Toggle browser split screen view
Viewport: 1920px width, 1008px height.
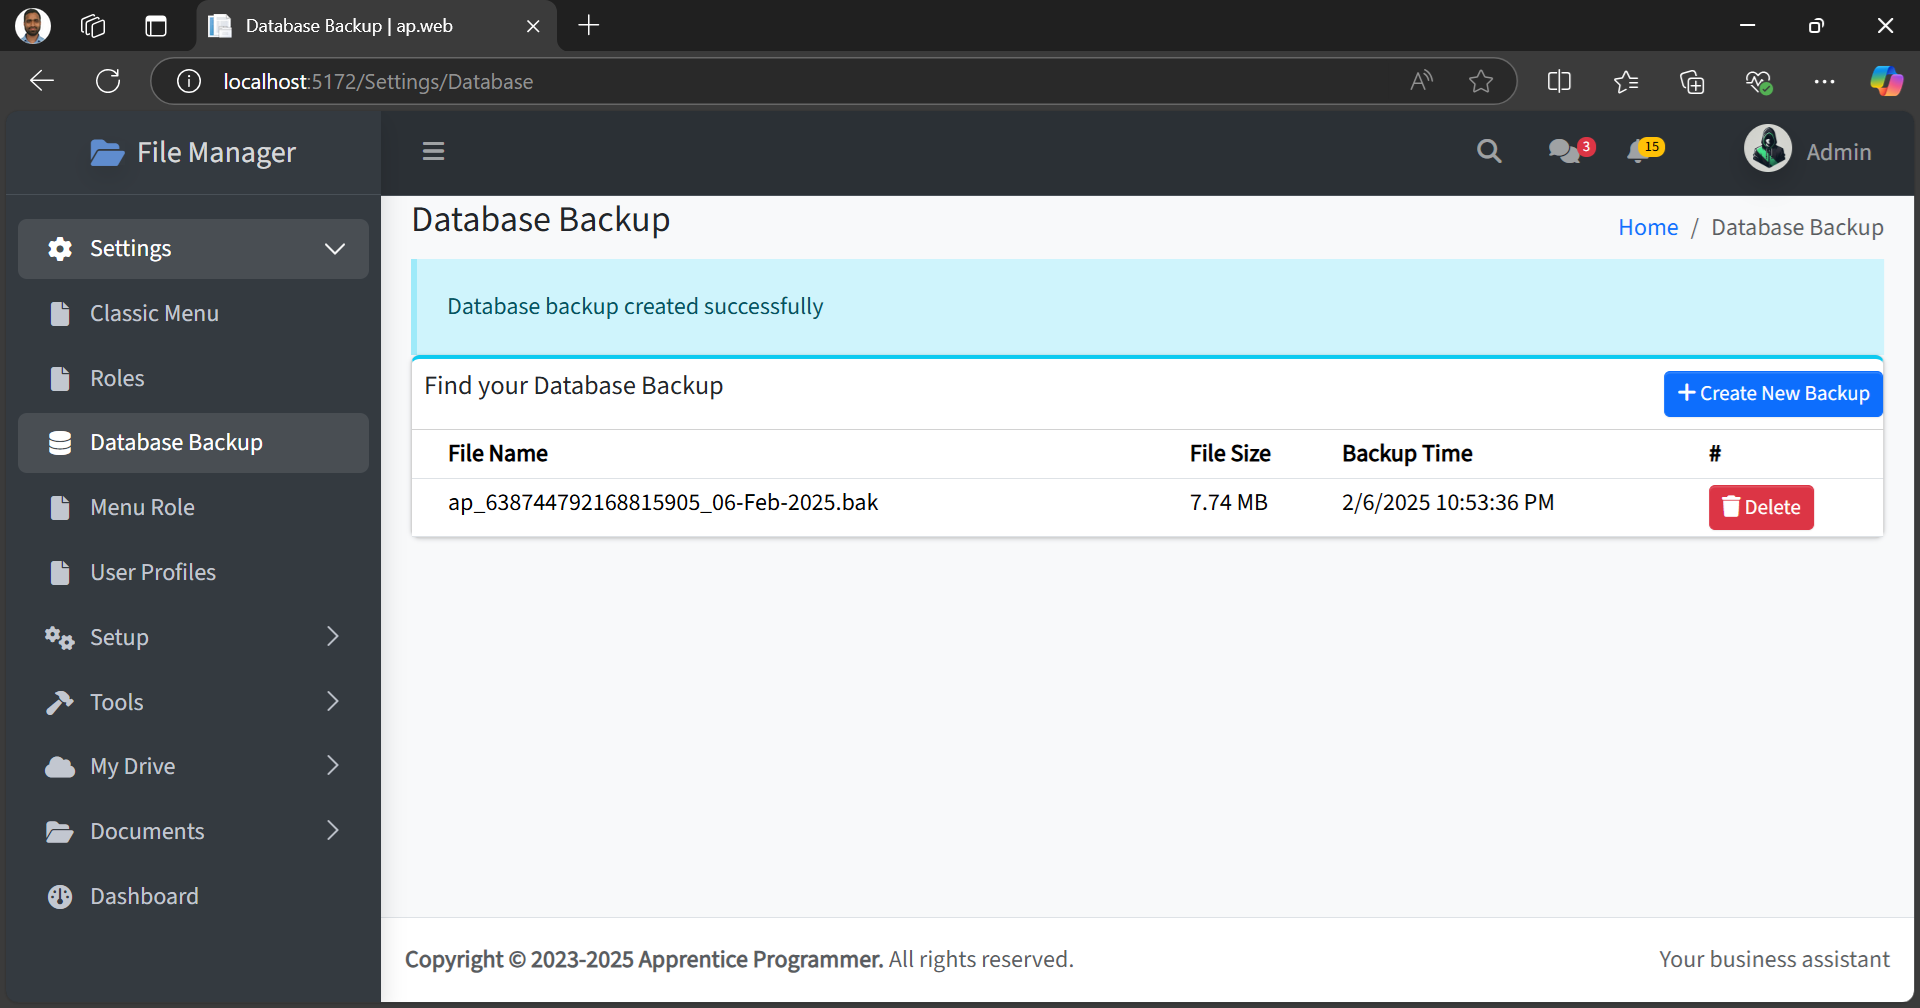pyautogui.click(x=1559, y=81)
